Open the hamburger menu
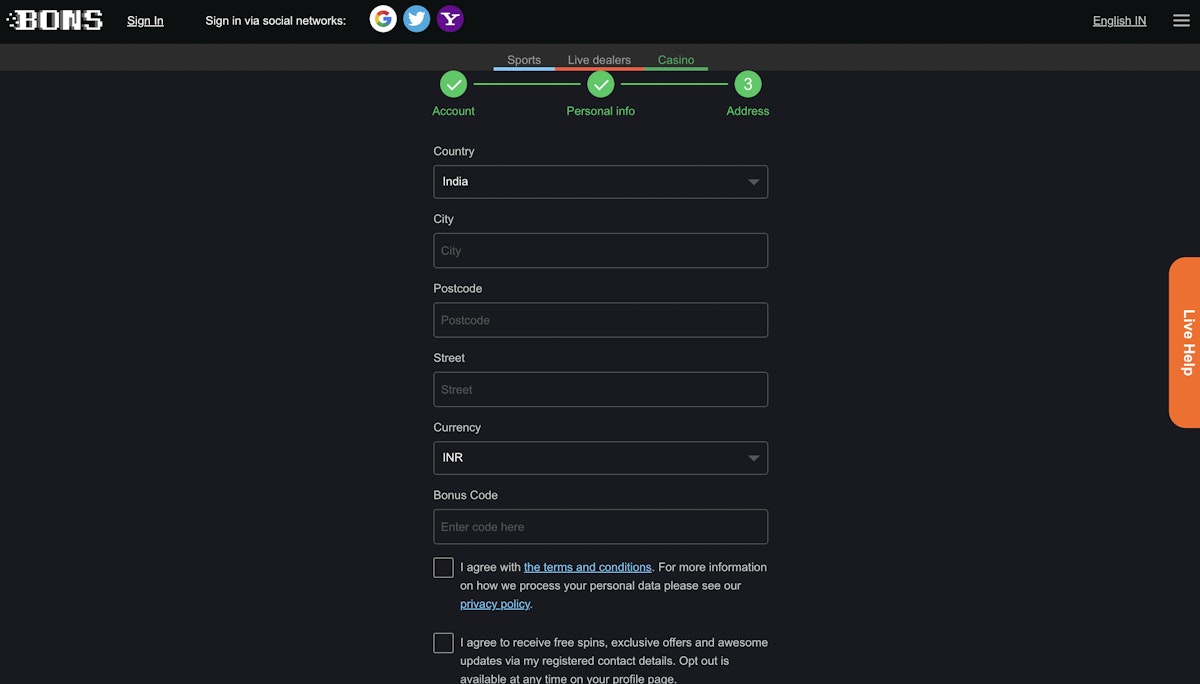 pyautogui.click(x=1181, y=20)
